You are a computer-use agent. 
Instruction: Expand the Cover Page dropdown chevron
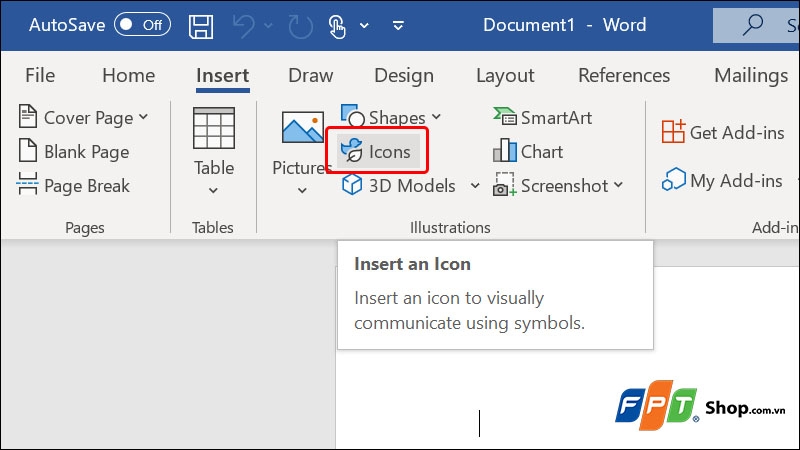click(143, 117)
